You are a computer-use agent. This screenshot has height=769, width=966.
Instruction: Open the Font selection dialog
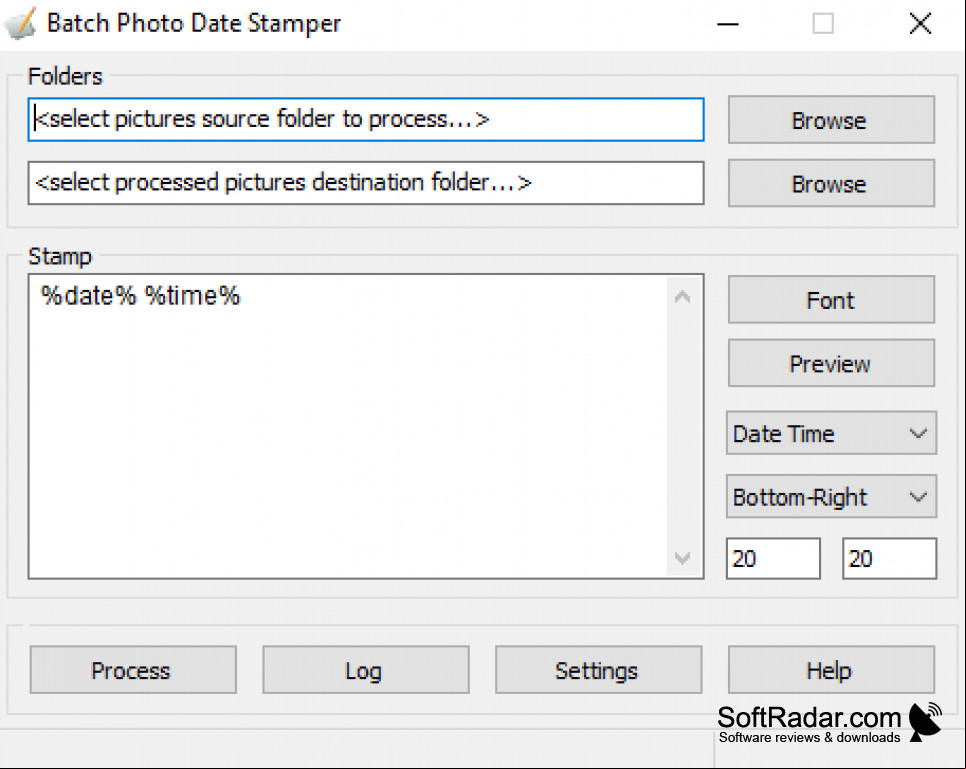tap(831, 300)
